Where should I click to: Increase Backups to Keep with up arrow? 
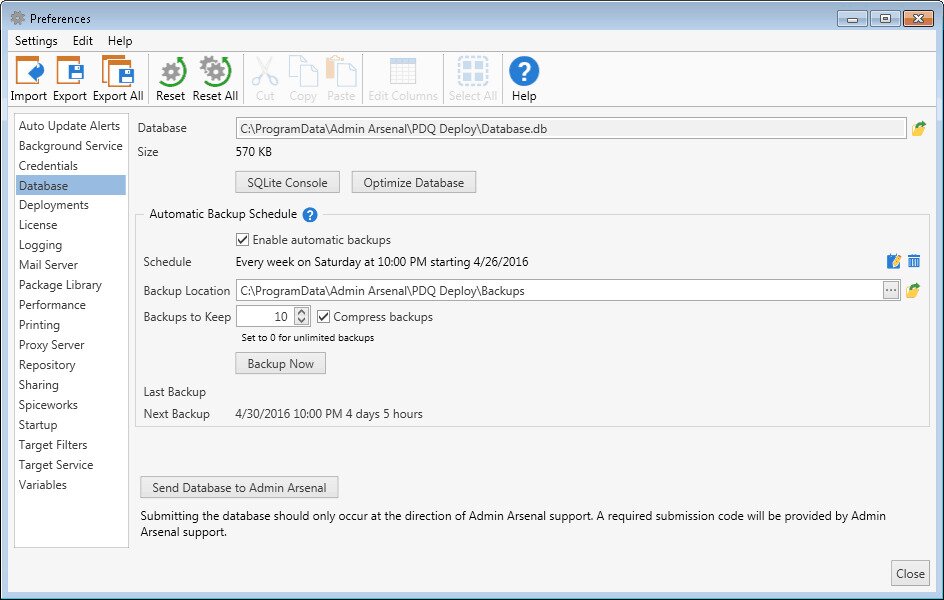click(x=302, y=312)
